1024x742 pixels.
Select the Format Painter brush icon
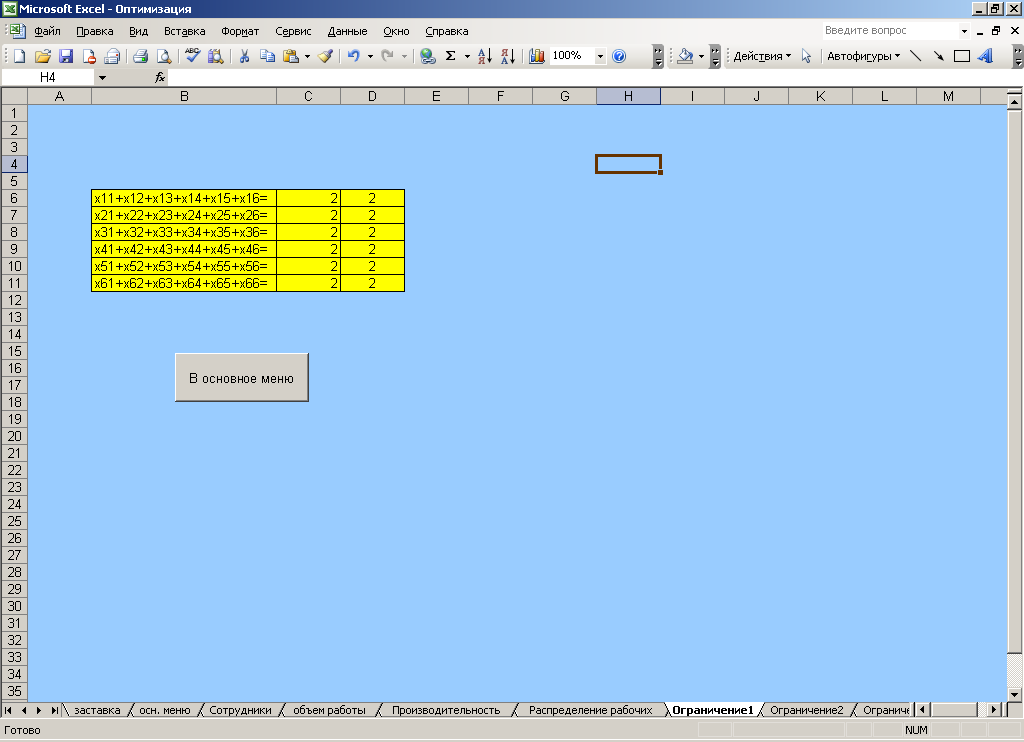pyautogui.click(x=326, y=57)
